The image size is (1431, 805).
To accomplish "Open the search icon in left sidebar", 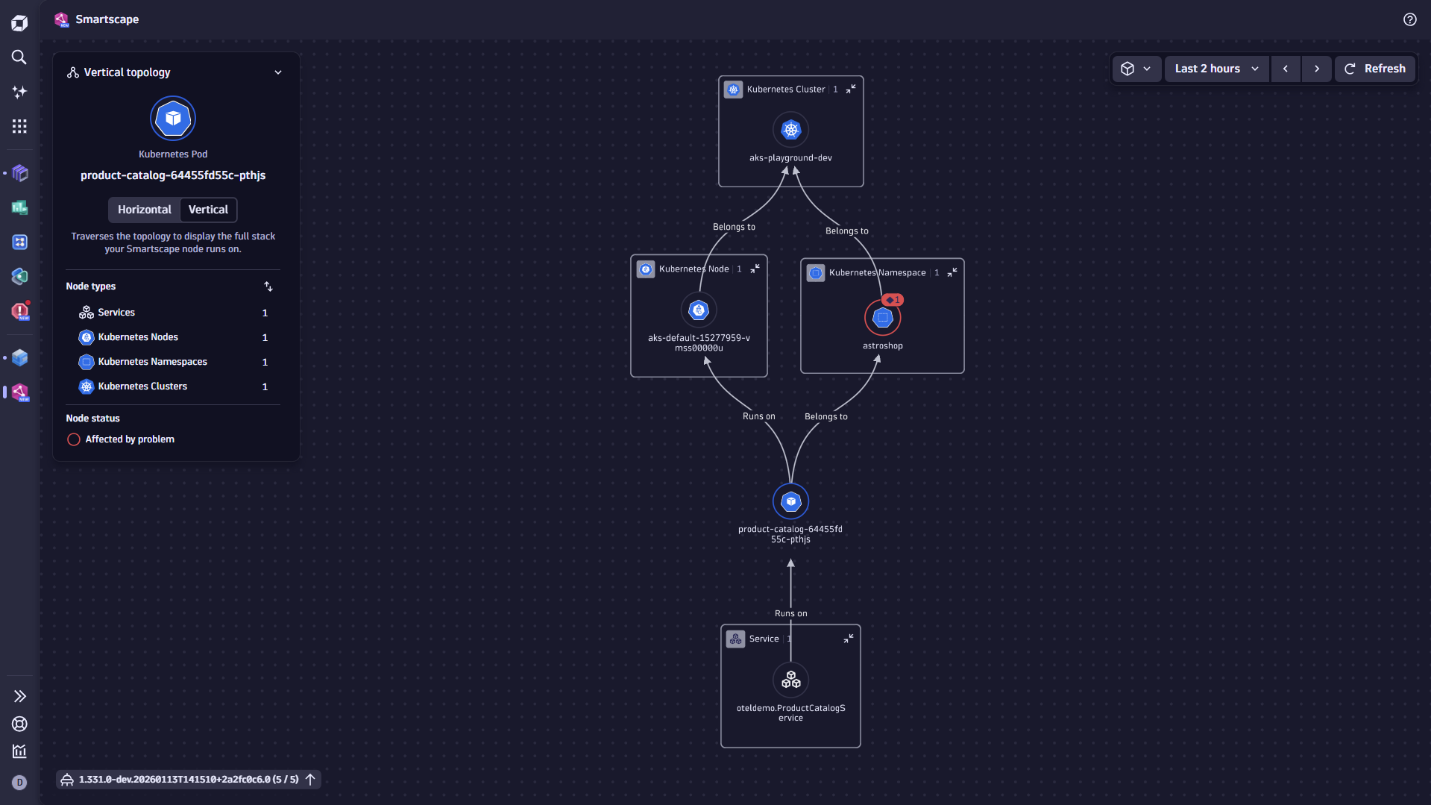I will pos(18,57).
